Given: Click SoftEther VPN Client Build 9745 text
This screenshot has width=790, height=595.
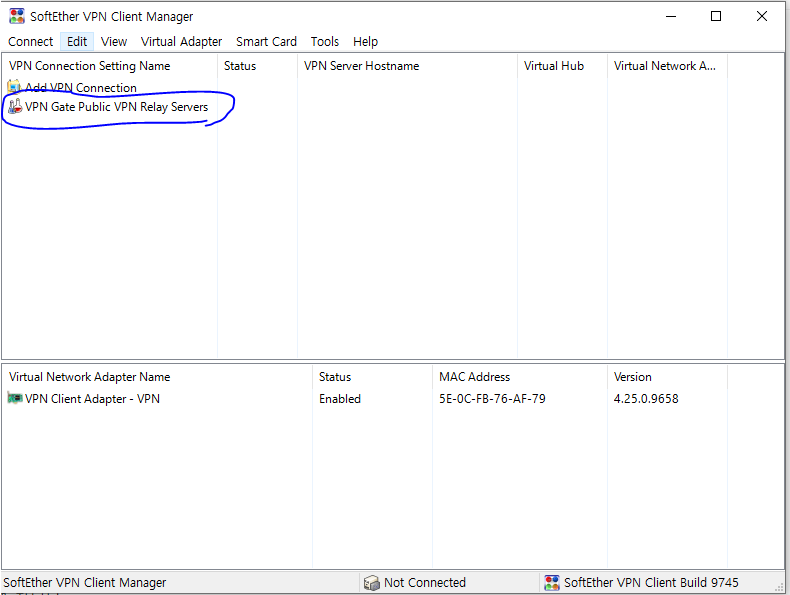Looking at the screenshot, I should pyautogui.click(x=651, y=583).
